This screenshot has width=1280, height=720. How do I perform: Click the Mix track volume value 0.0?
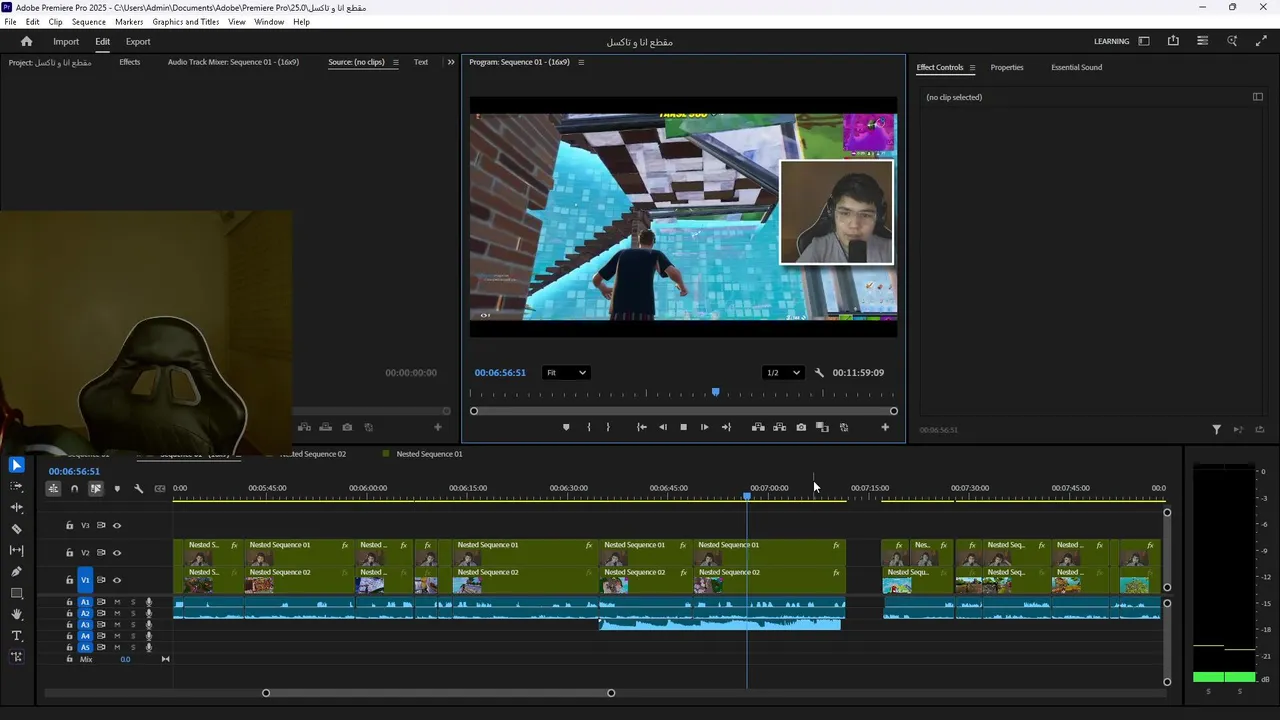pyautogui.click(x=125, y=660)
